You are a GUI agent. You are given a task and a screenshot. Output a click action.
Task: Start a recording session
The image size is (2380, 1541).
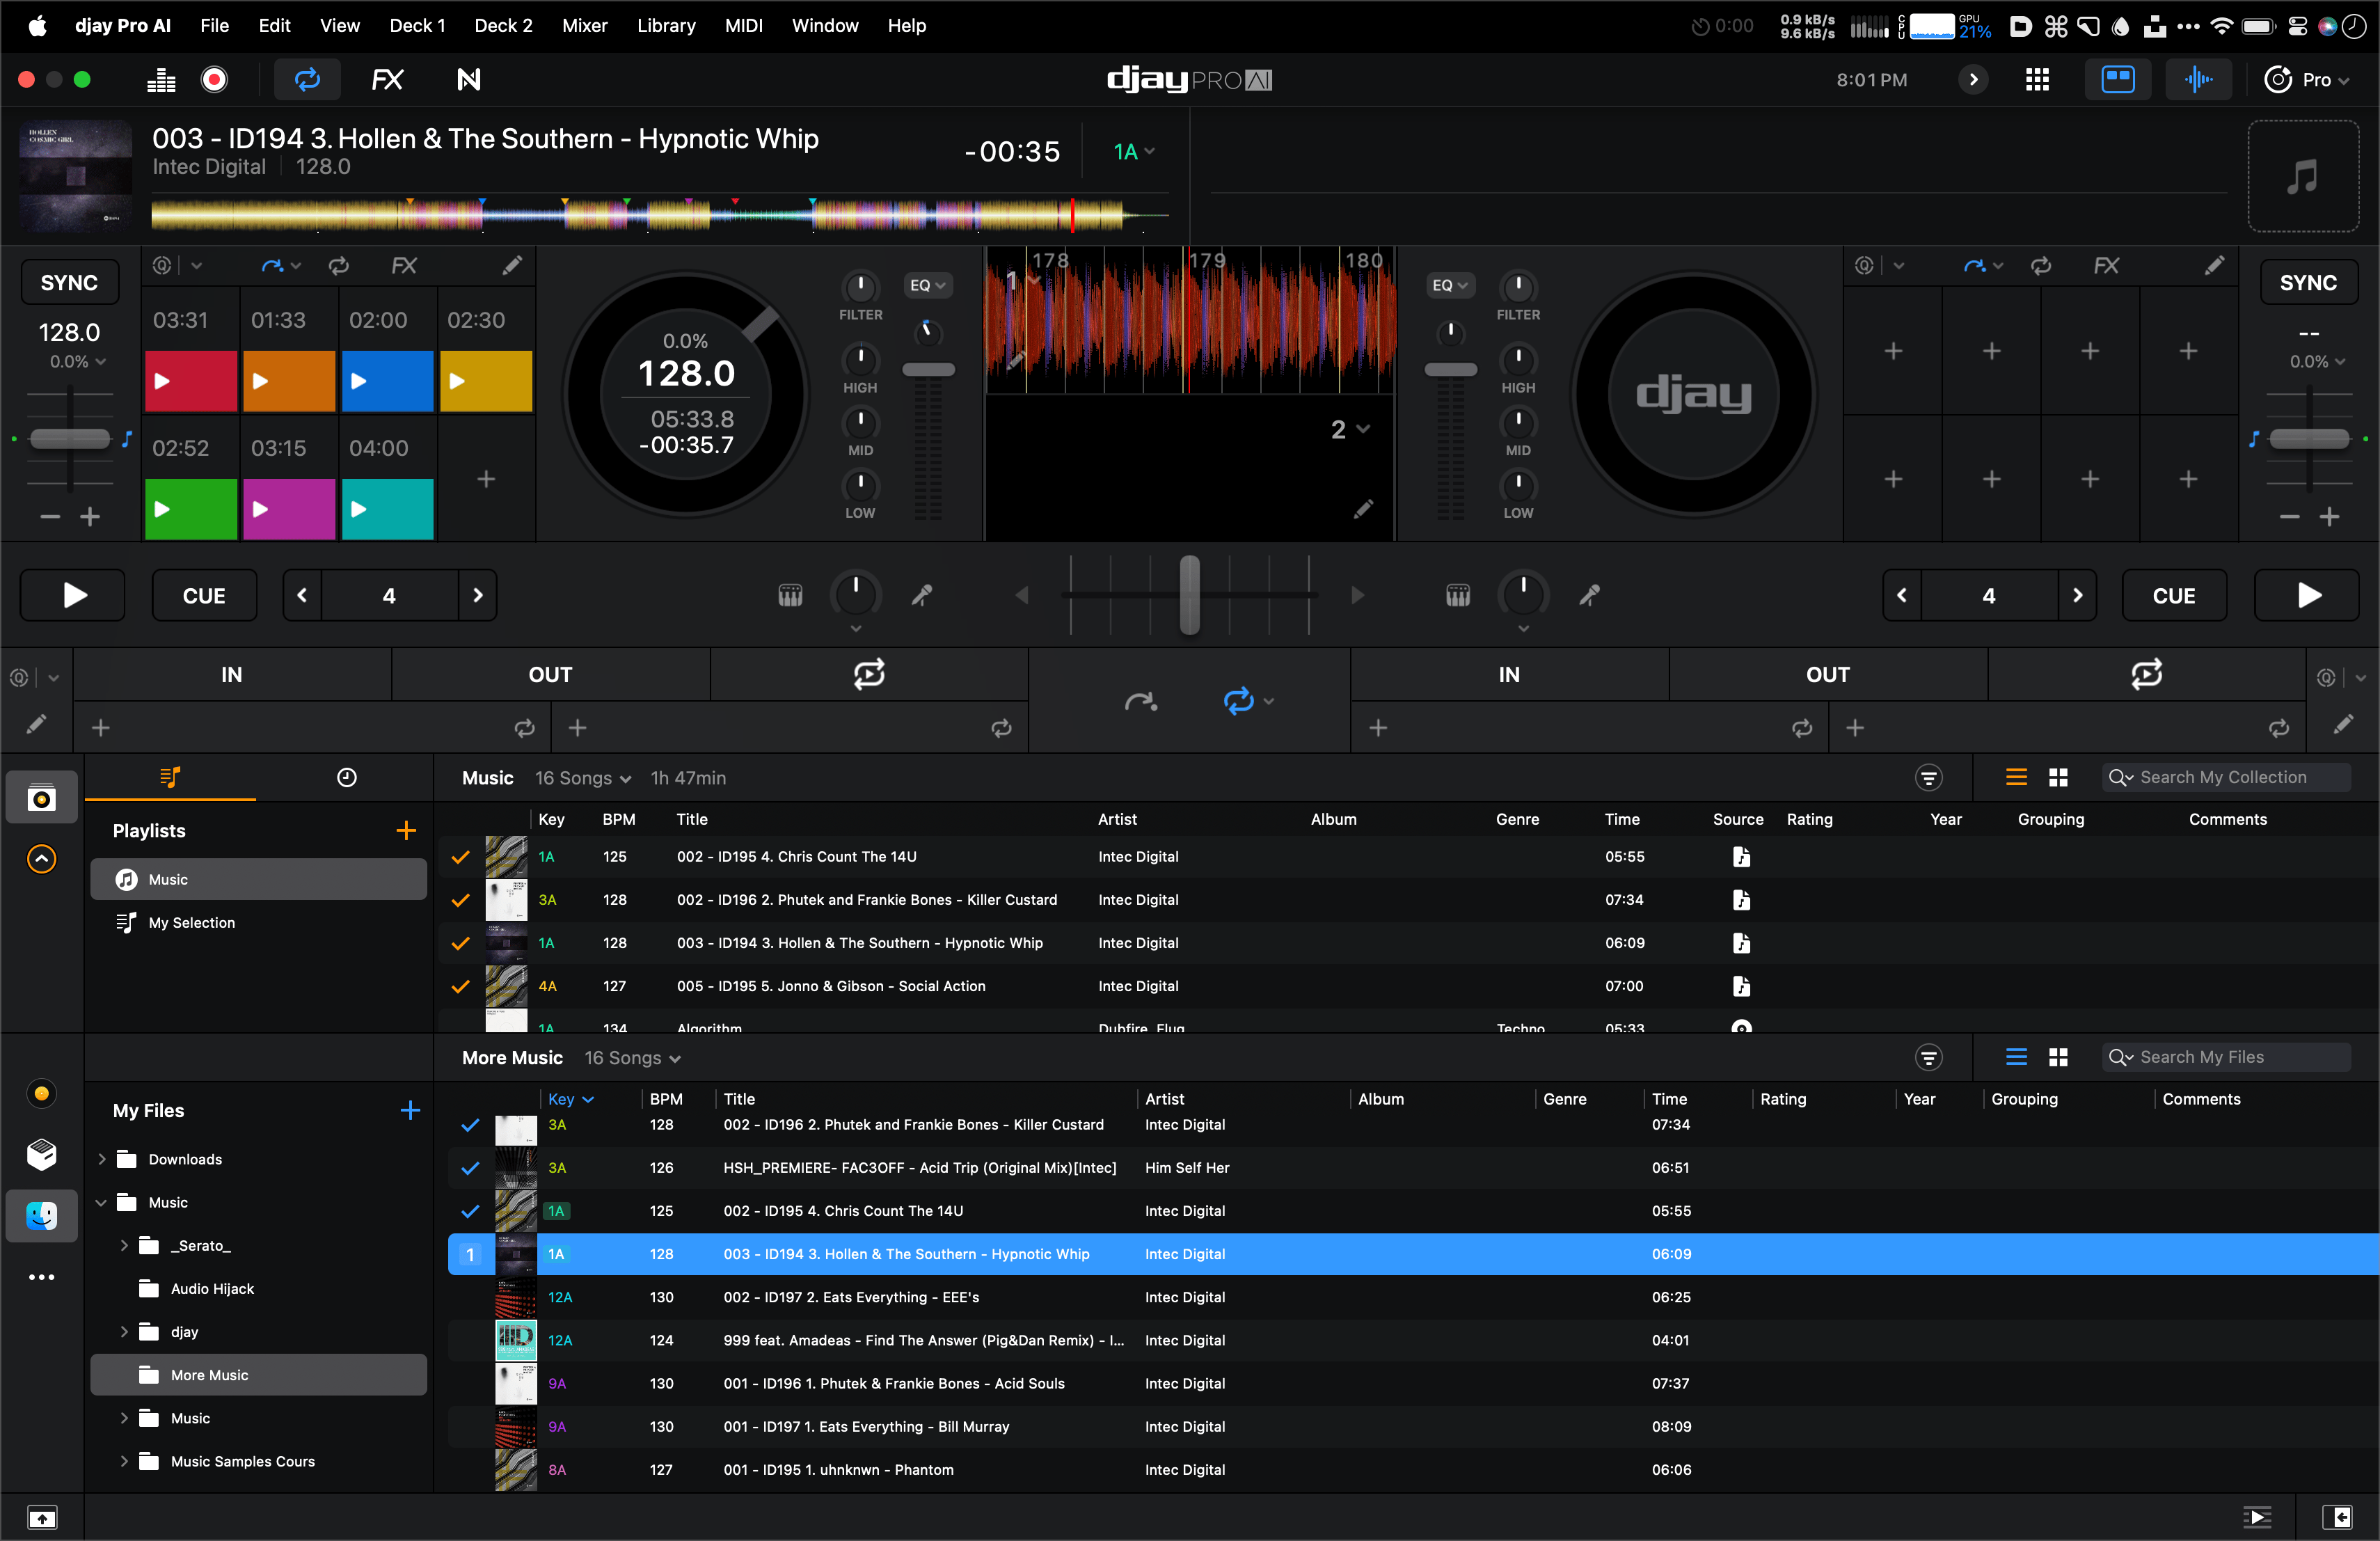pyautogui.click(x=213, y=79)
